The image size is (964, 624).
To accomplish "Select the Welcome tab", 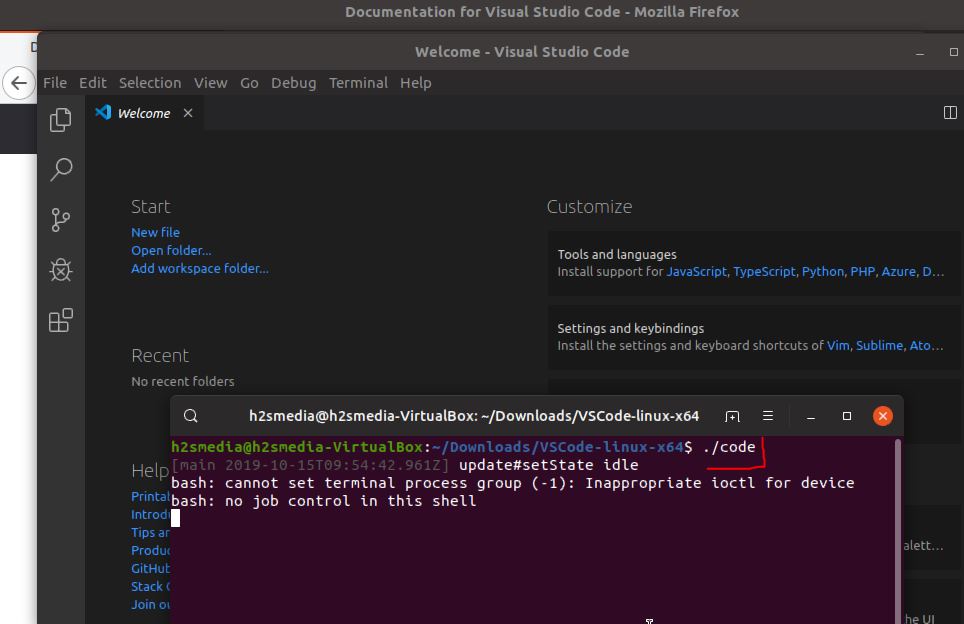I will (x=144, y=113).
